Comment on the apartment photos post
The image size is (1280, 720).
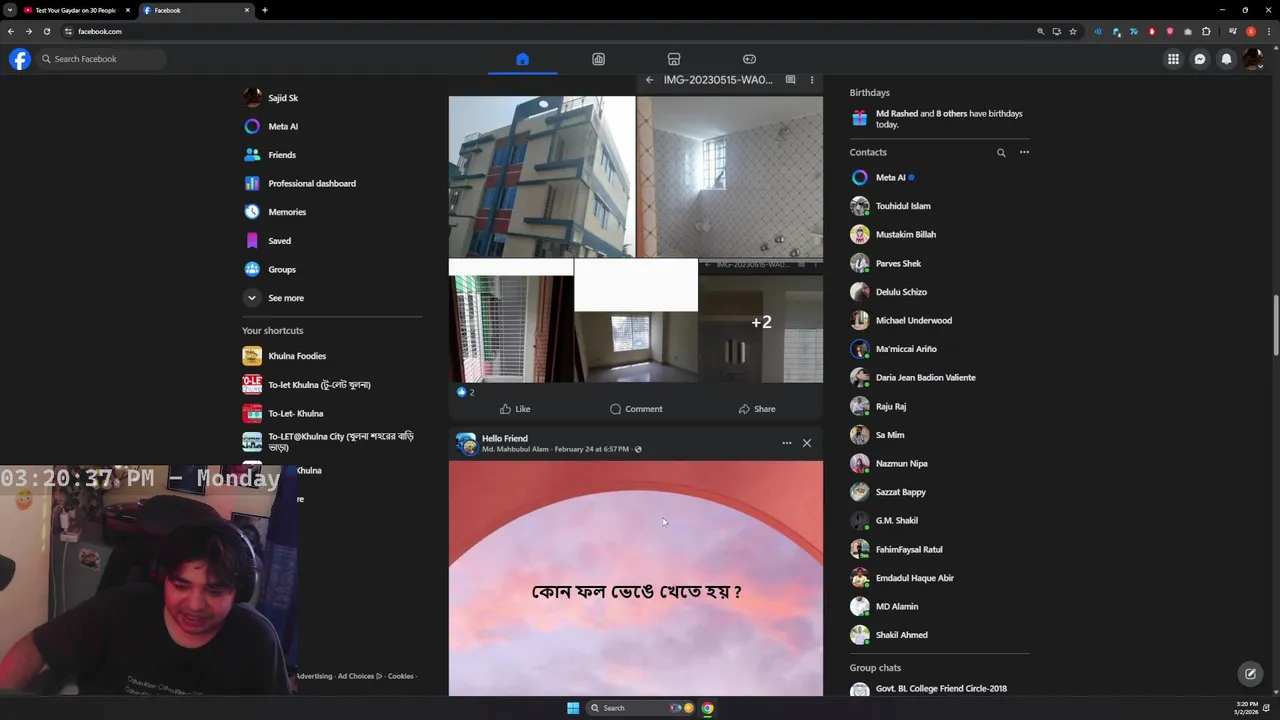[x=636, y=409]
